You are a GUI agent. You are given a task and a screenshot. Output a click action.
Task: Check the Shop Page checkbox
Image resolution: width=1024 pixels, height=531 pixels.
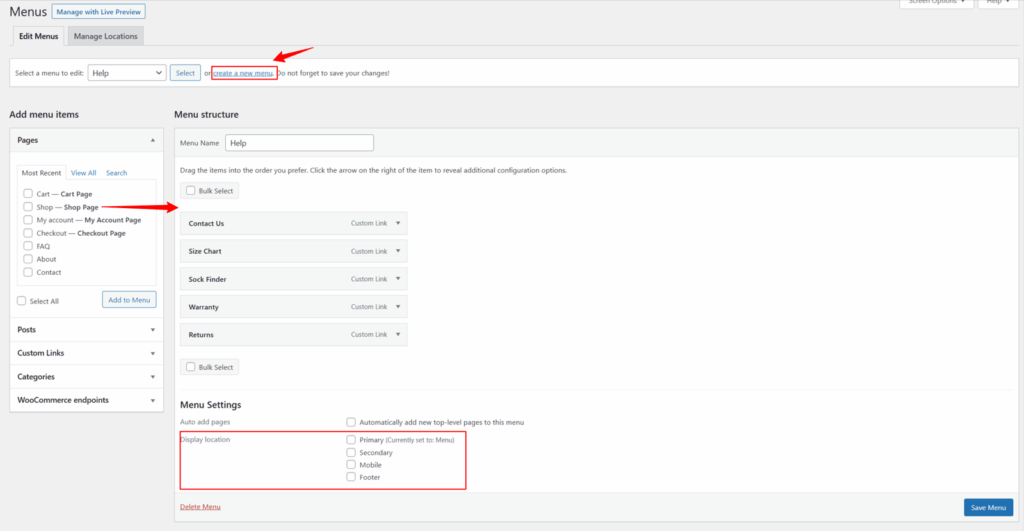click(28, 207)
